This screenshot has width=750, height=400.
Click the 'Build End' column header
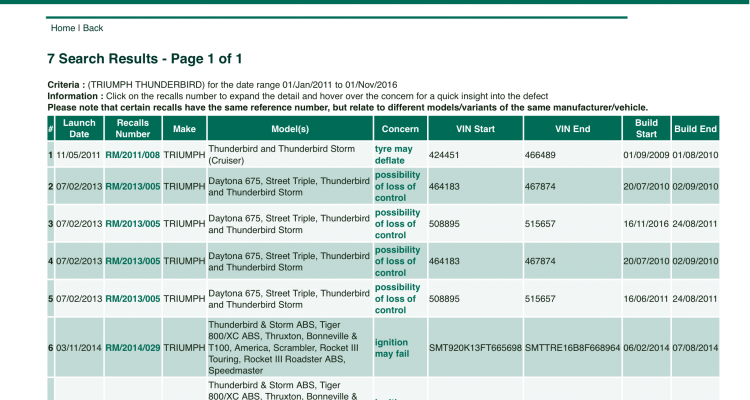(695, 128)
